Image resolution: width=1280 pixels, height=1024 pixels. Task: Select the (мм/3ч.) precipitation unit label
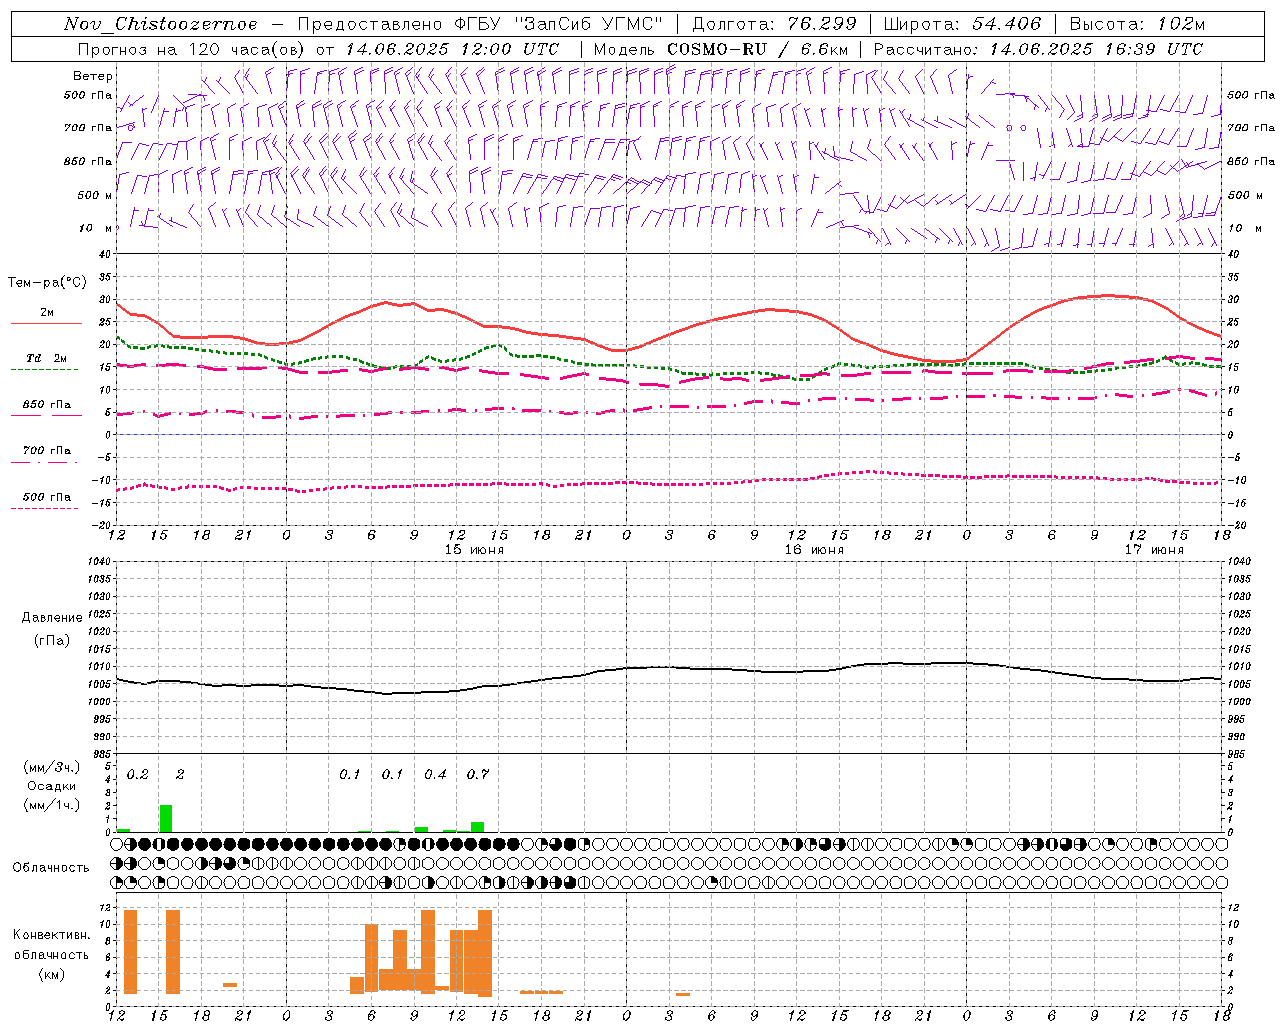tap(52, 767)
